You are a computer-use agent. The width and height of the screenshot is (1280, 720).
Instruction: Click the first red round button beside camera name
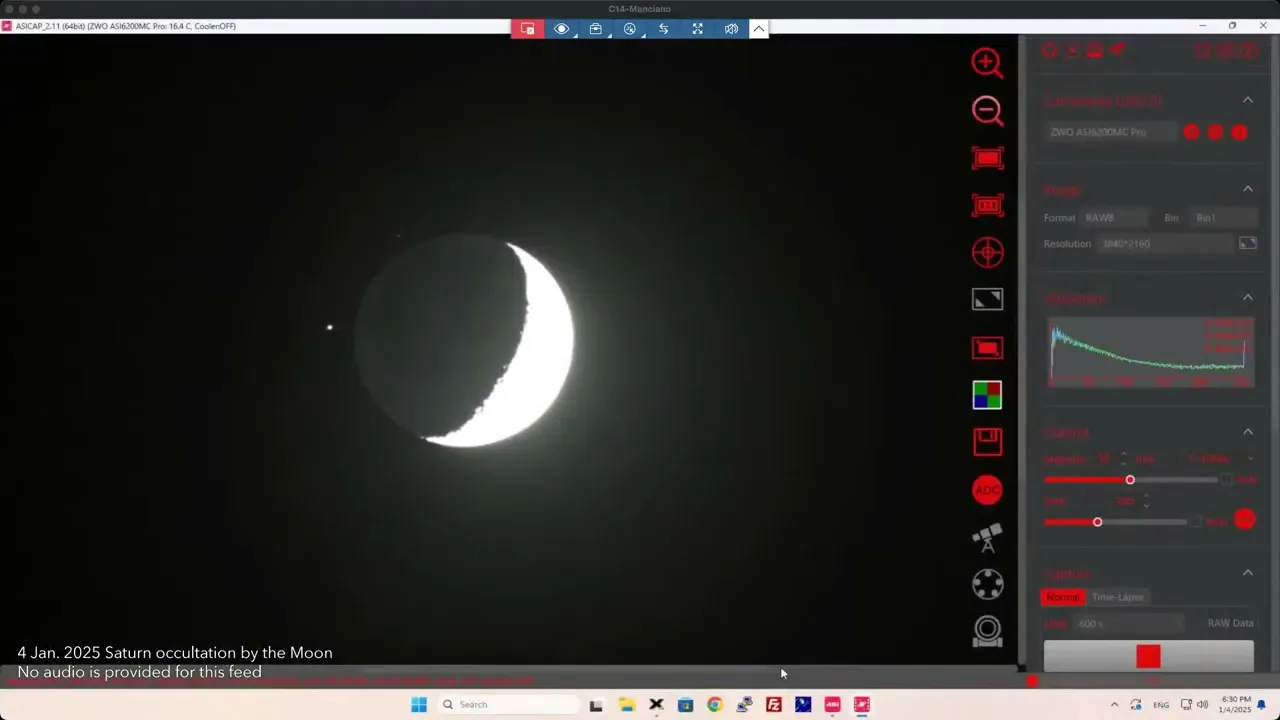tap(1191, 132)
